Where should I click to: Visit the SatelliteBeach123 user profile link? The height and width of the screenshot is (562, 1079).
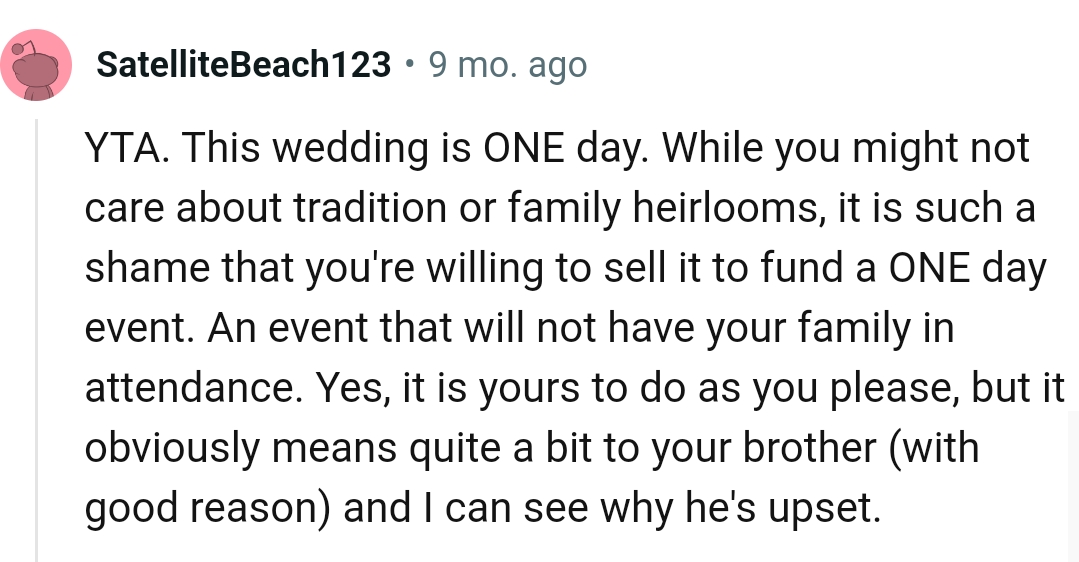click(x=244, y=65)
